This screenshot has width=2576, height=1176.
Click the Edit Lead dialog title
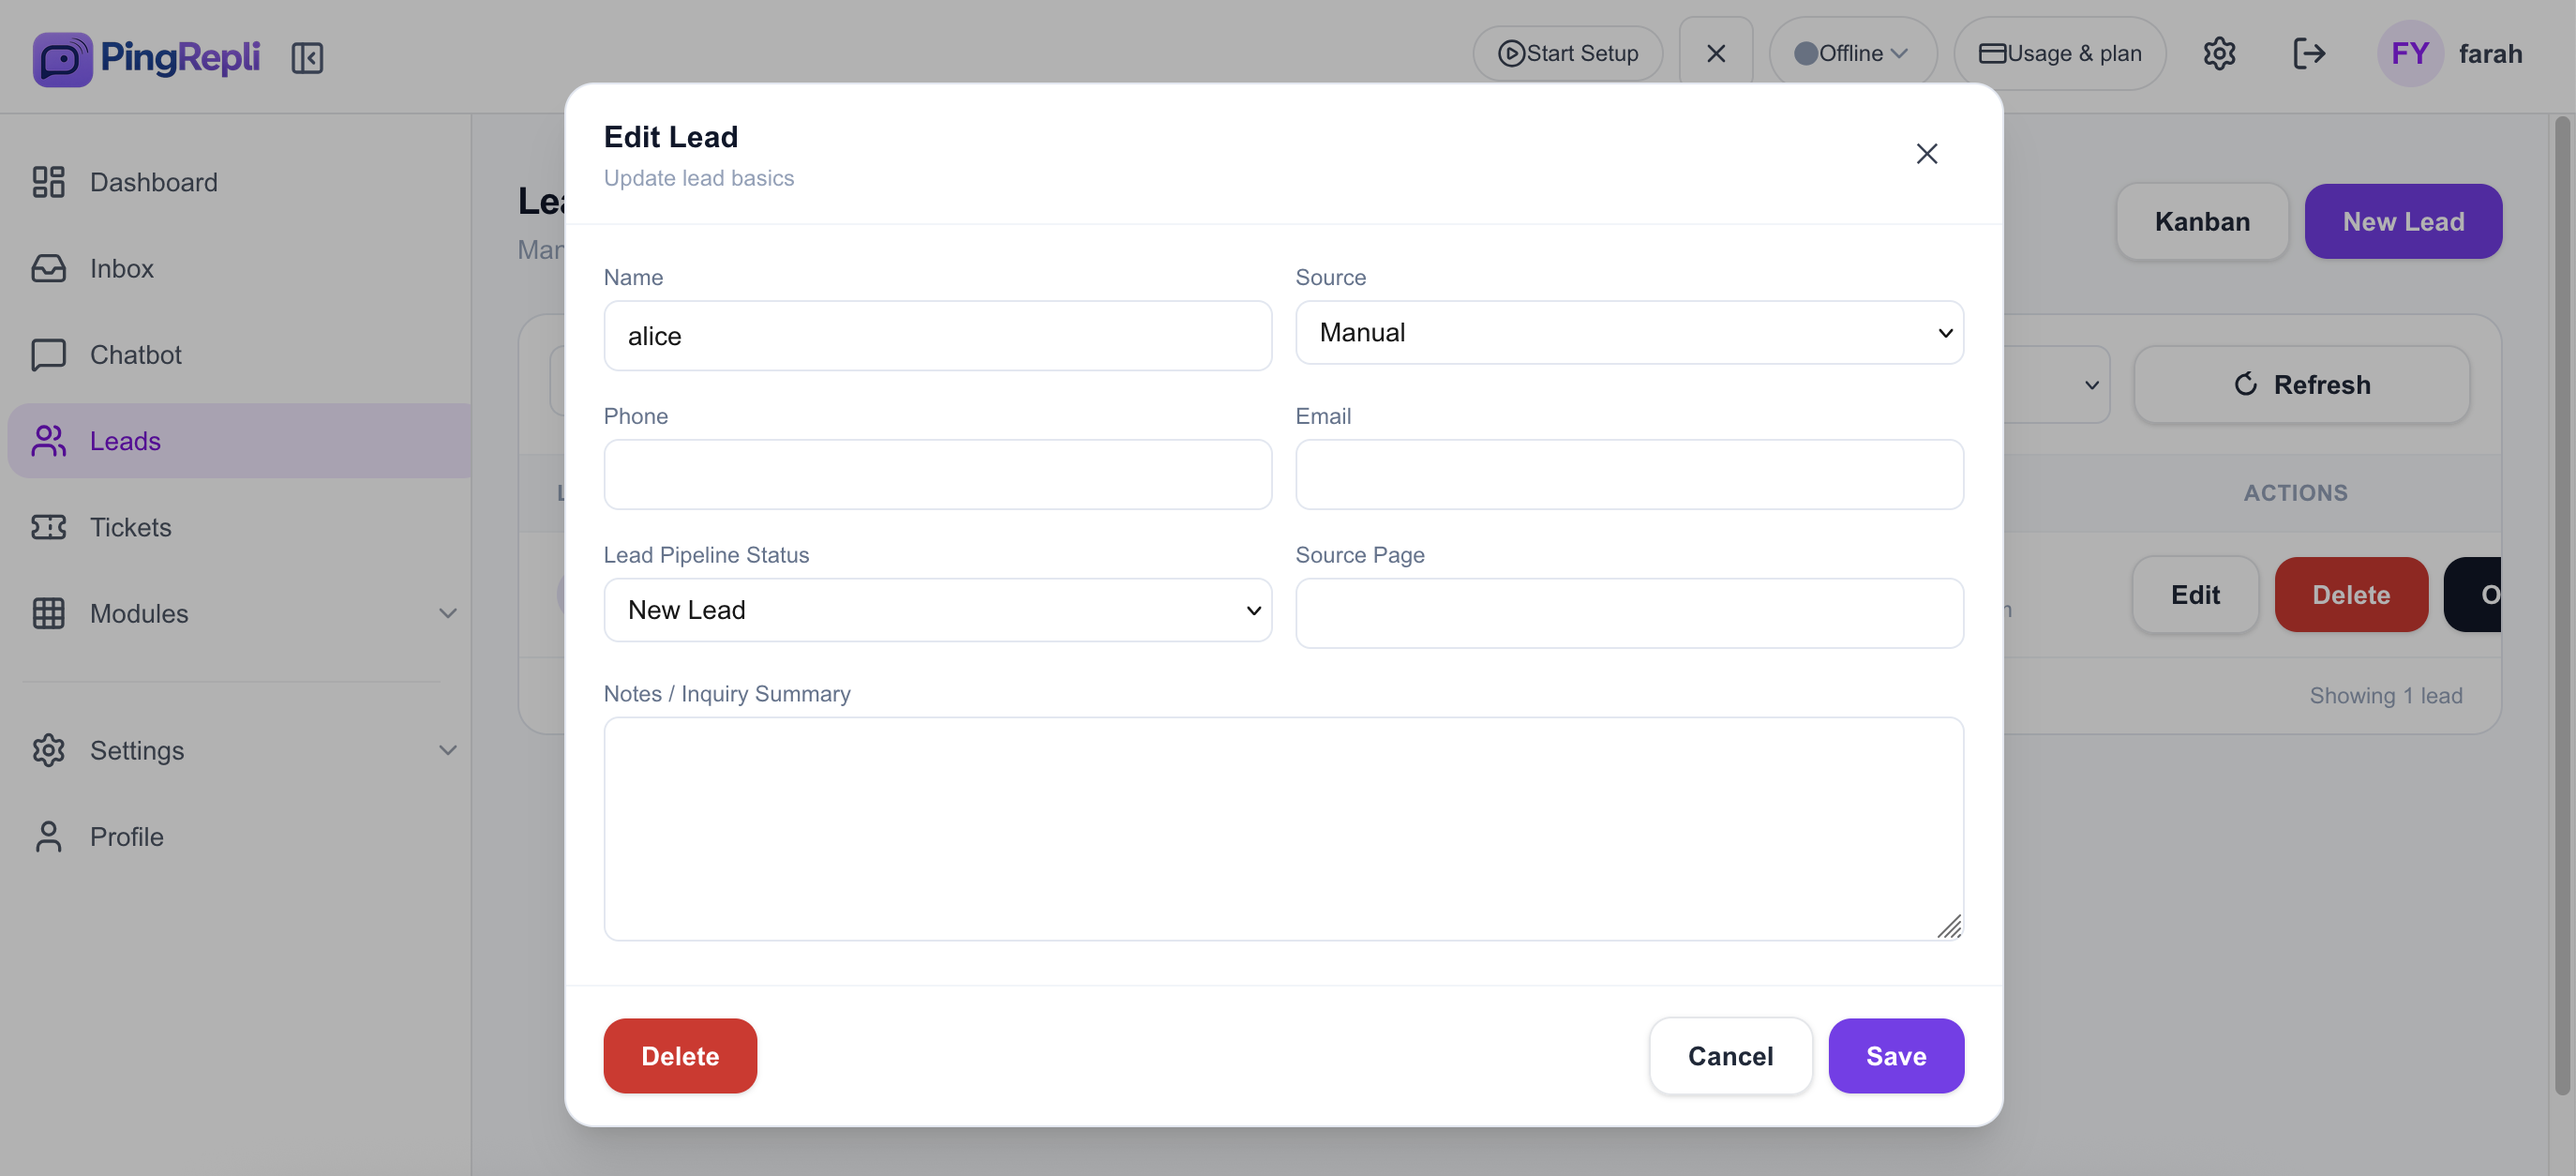(671, 136)
